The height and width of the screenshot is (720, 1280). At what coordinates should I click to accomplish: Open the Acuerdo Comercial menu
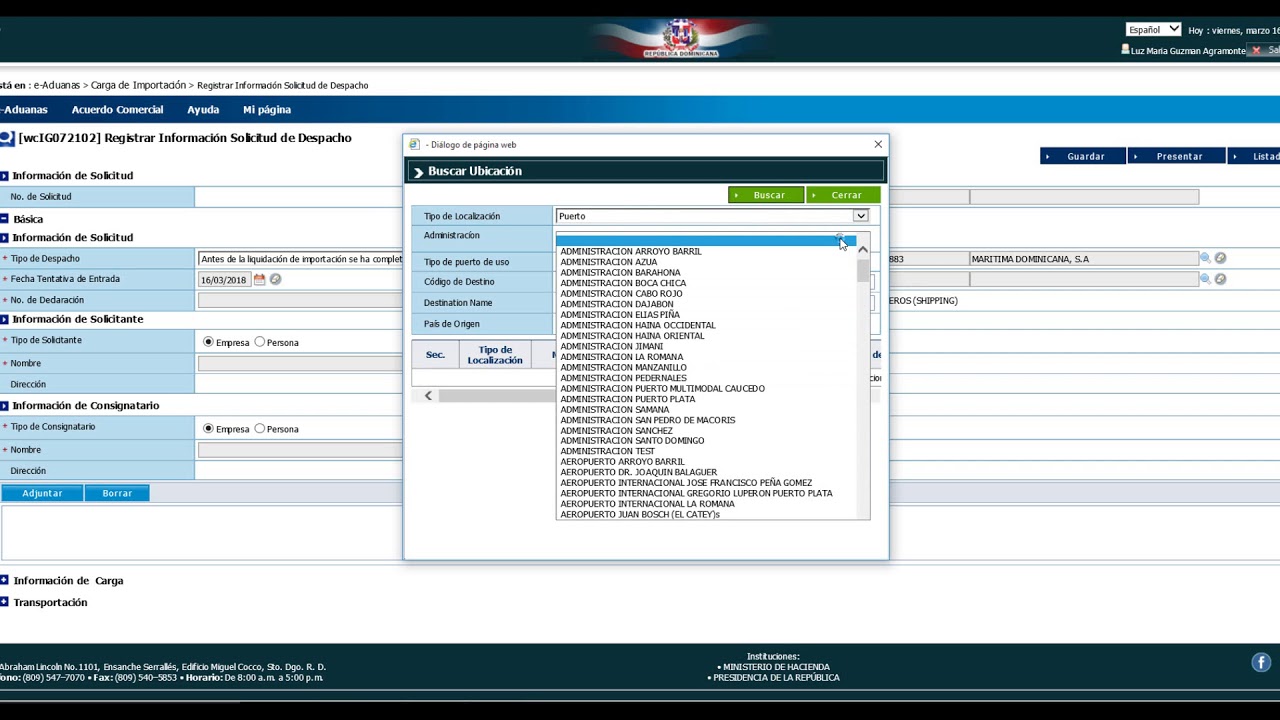(x=117, y=110)
